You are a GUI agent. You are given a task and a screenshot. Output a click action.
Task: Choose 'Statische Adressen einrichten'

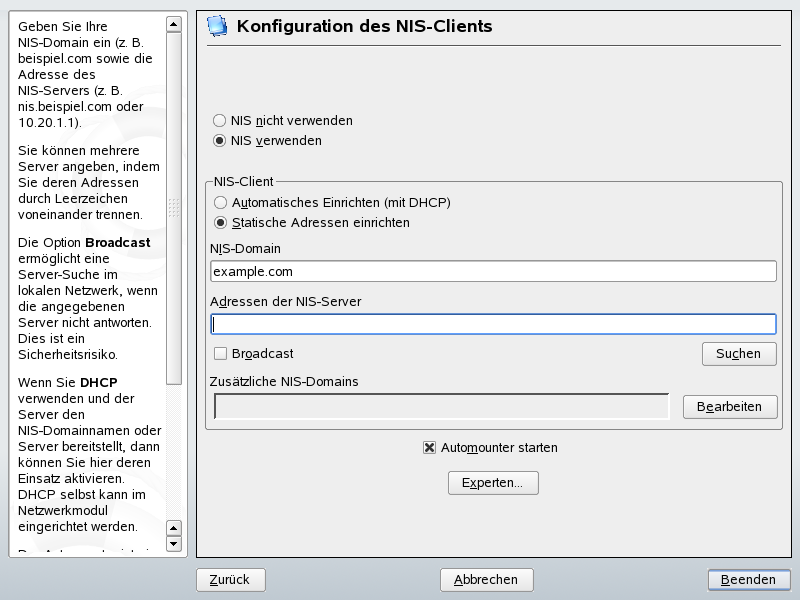pyautogui.click(x=220, y=223)
